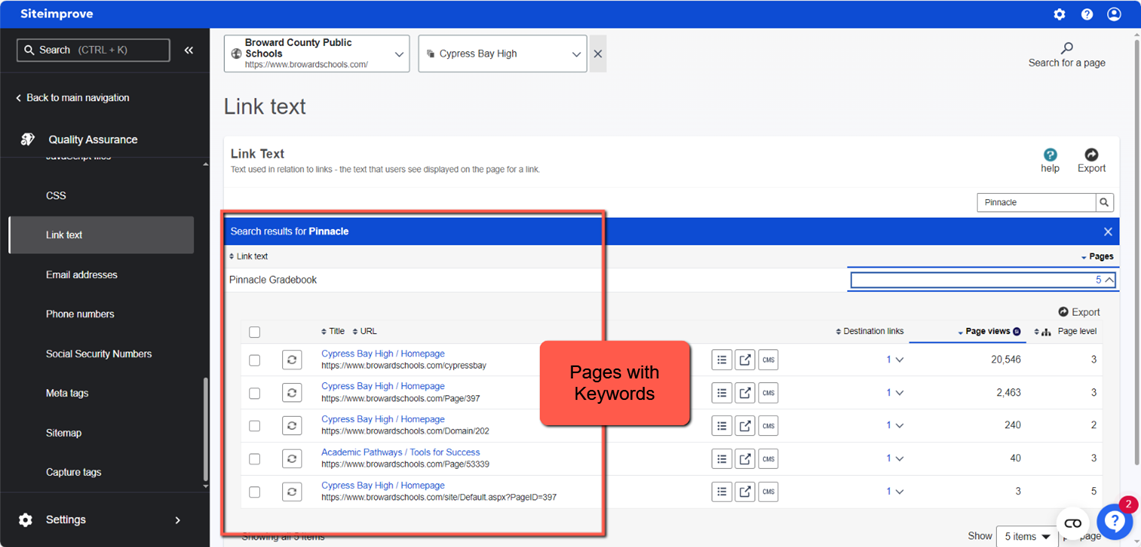
Task: Check the PageID=397 row checkbox
Action: pyautogui.click(x=255, y=492)
